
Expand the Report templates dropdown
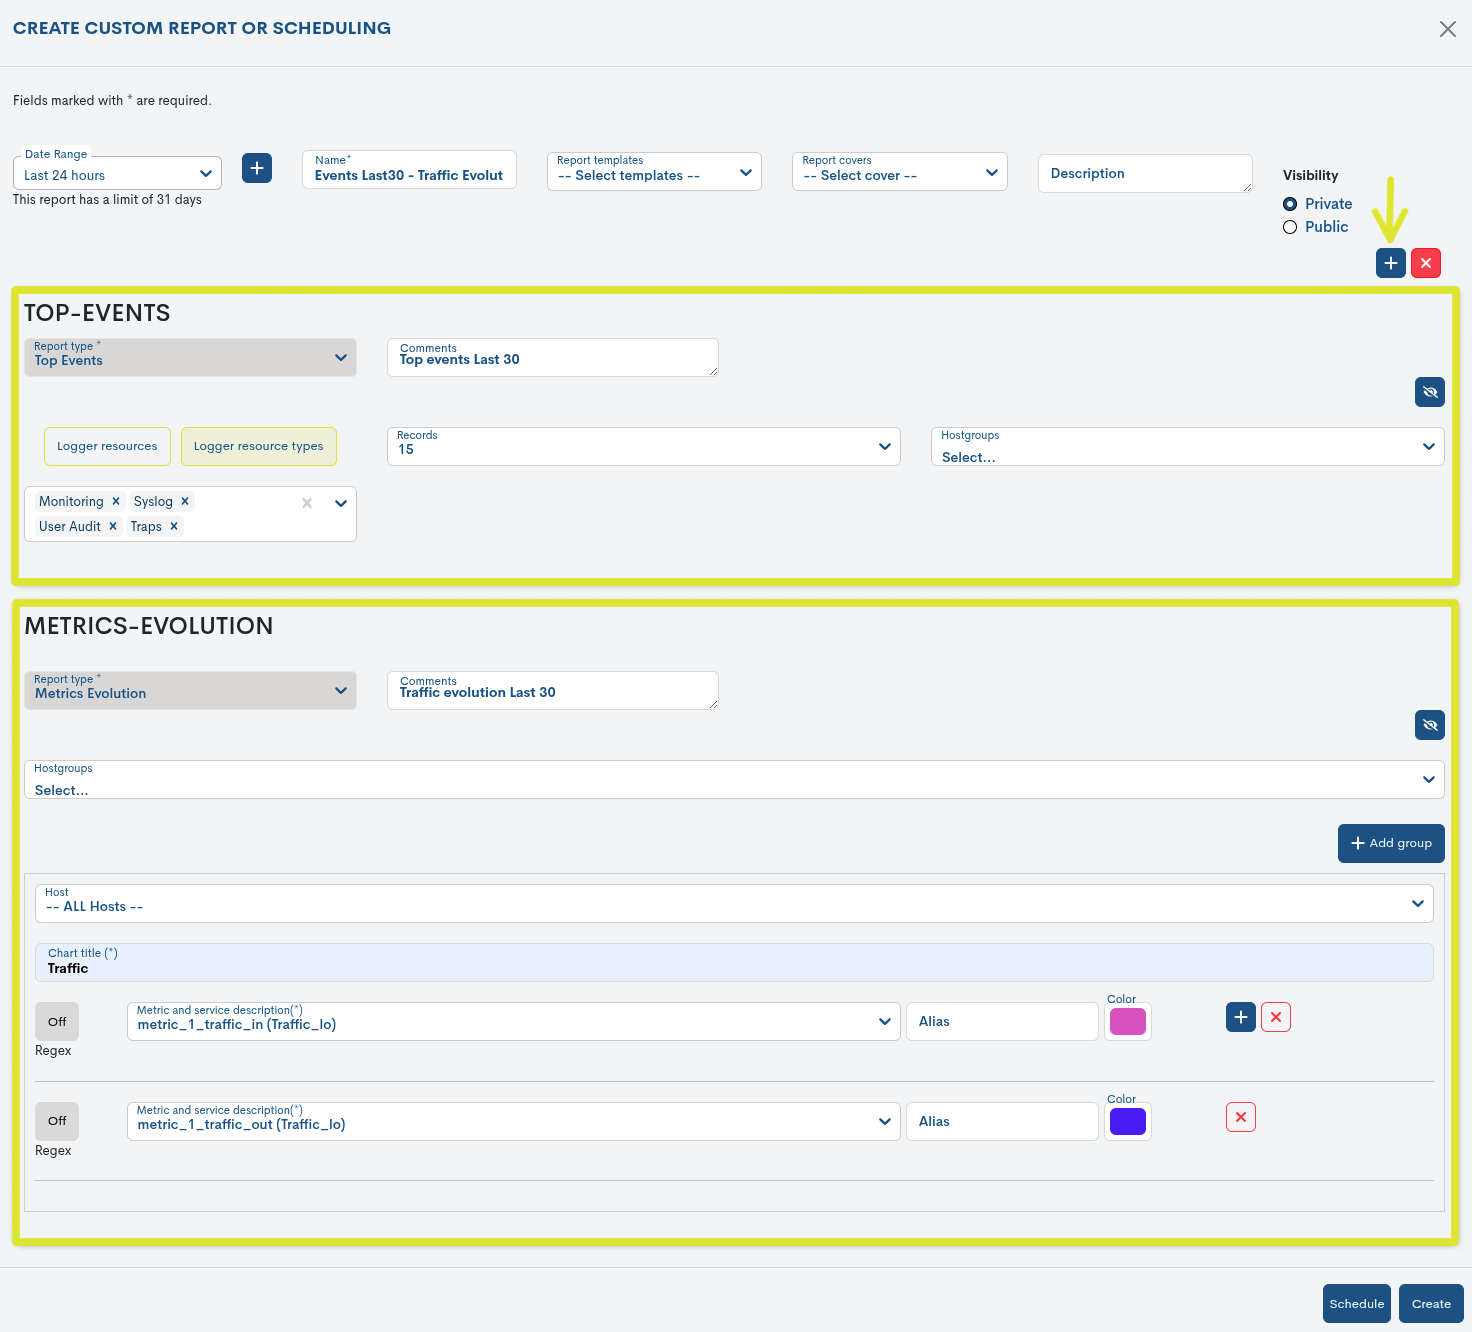tap(654, 172)
